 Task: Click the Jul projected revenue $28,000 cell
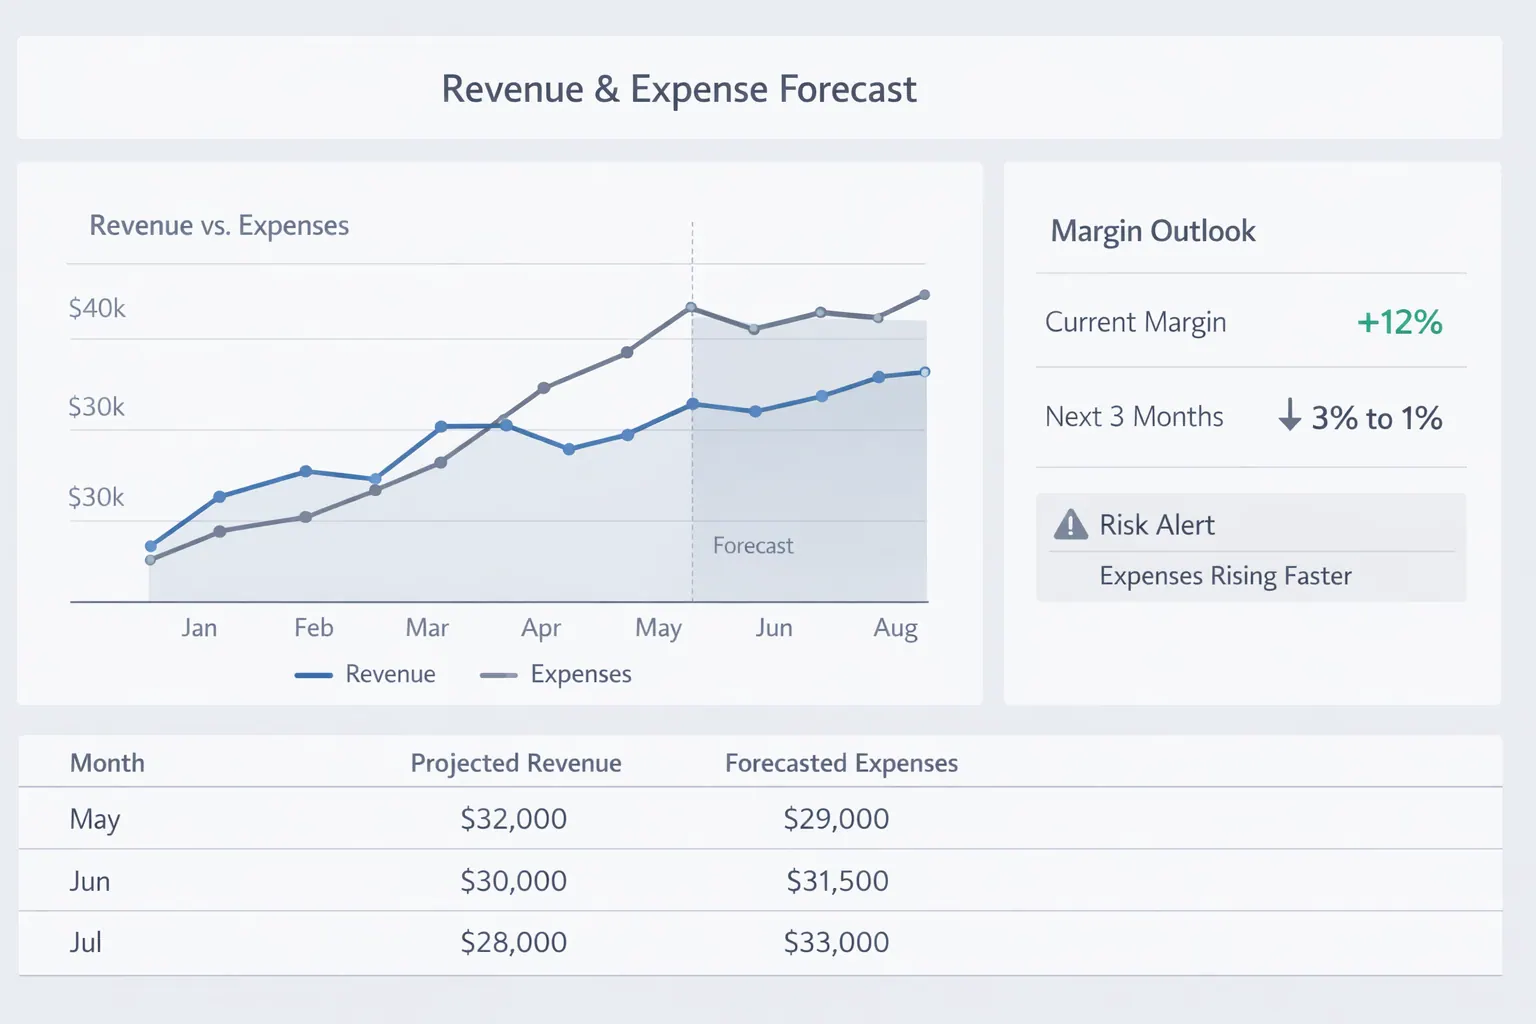[513, 942]
